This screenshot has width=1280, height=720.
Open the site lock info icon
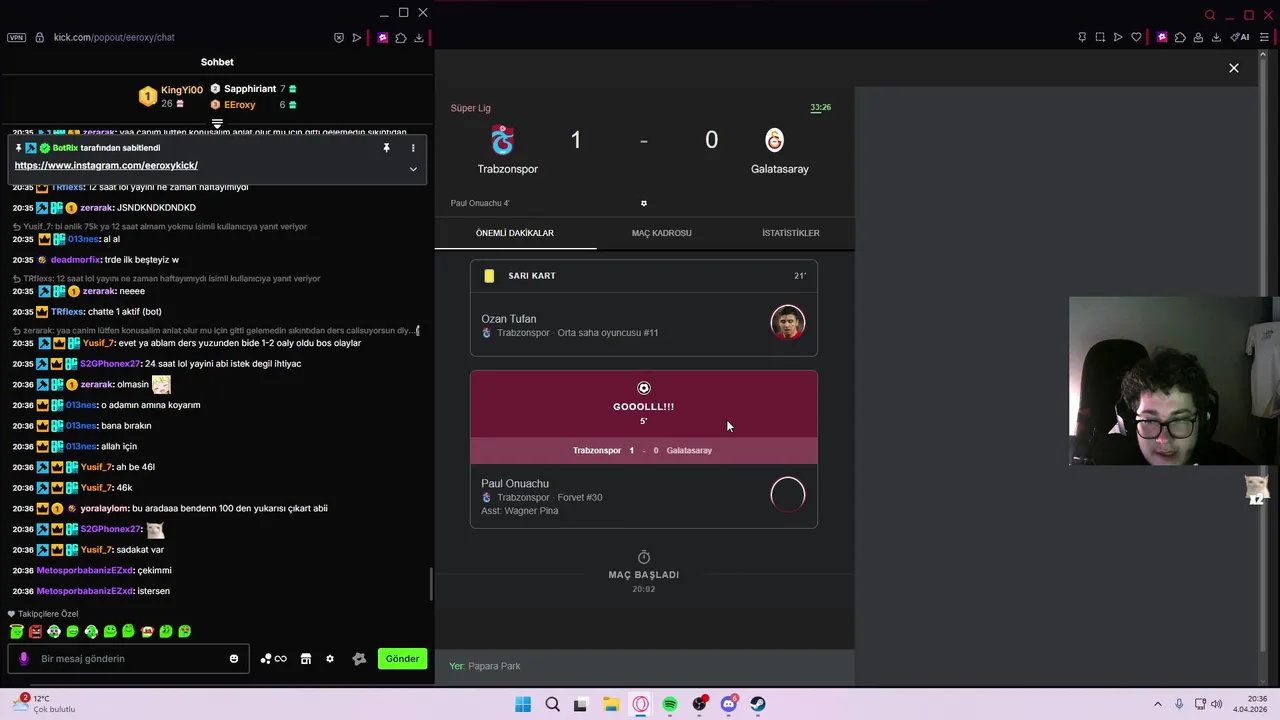tap(39, 37)
